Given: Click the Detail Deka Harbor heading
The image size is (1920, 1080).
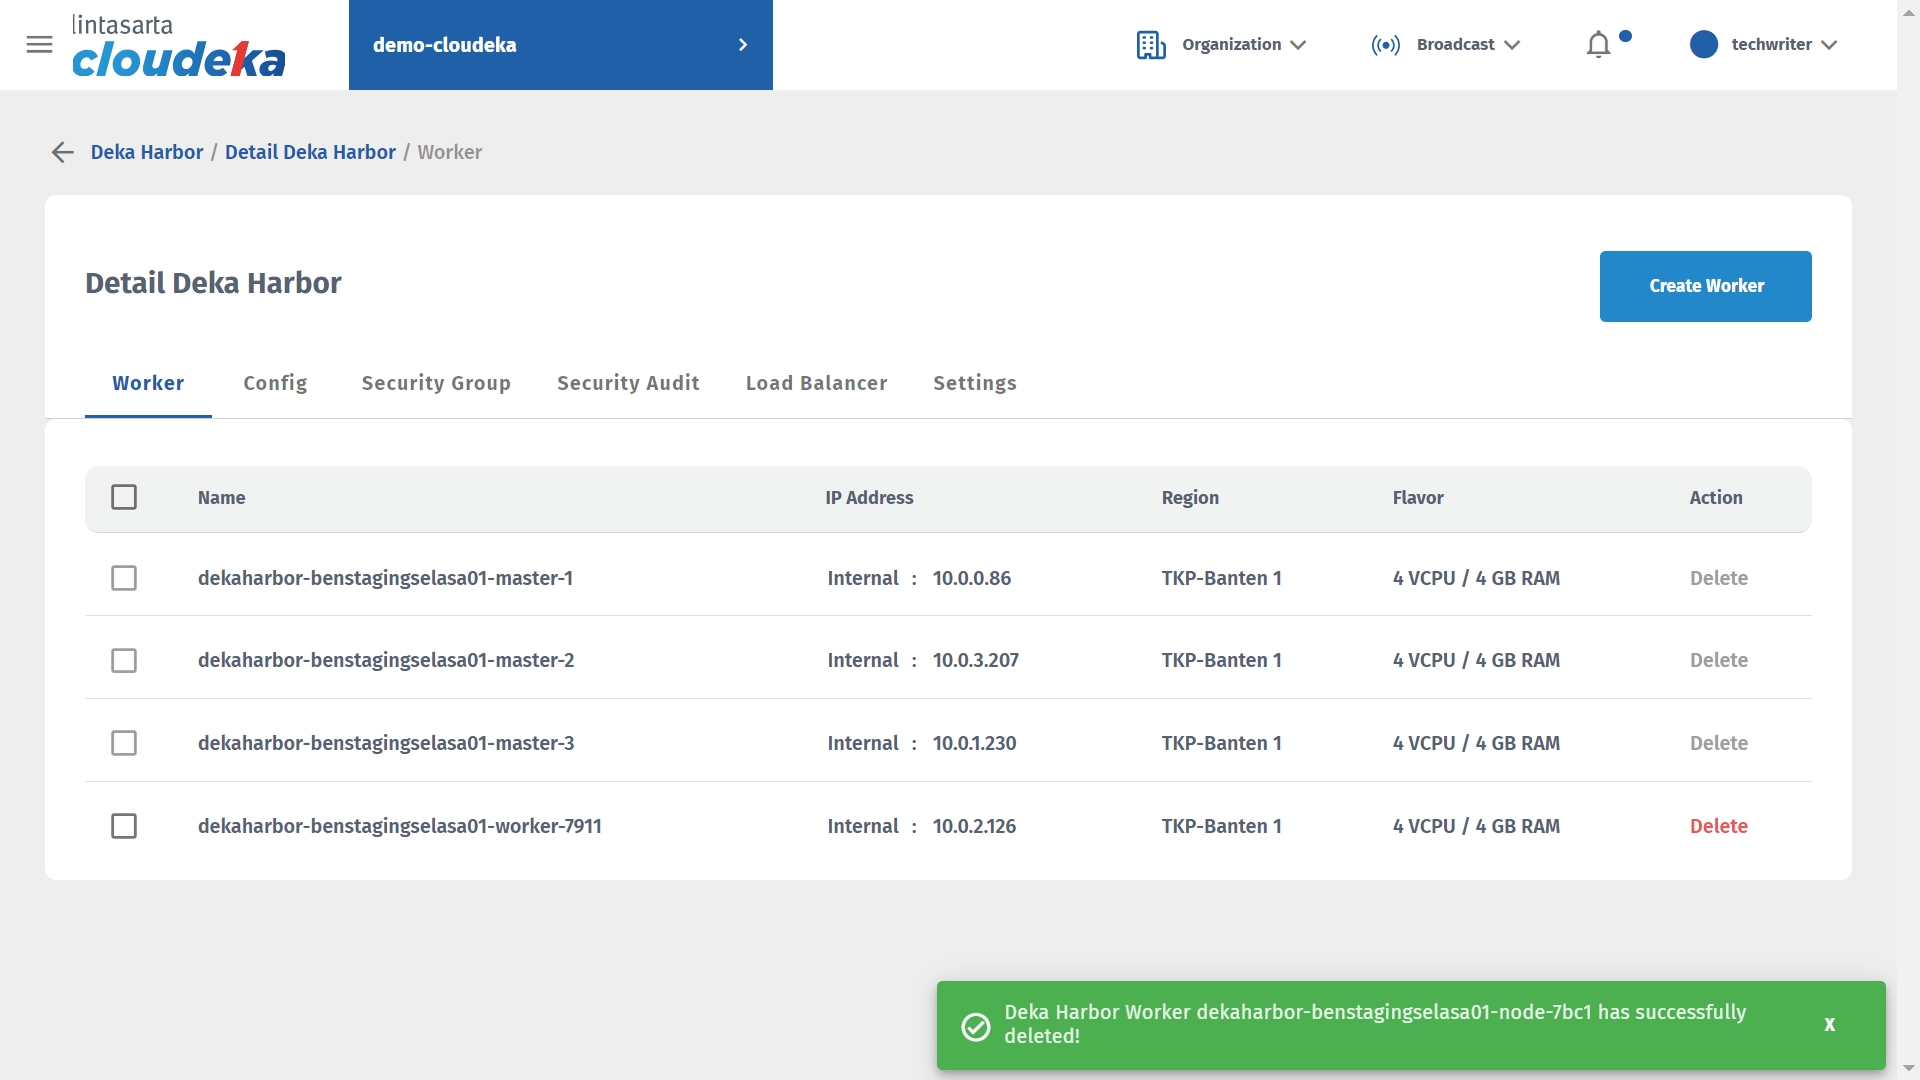Looking at the screenshot, I should tap(213, 283).
